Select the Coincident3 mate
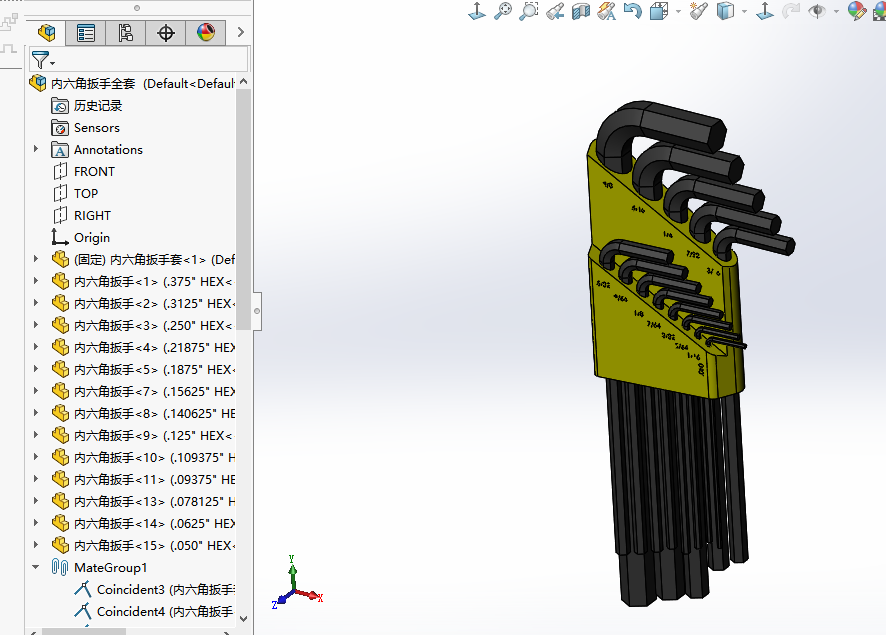Image resolution: width=886 pixels, height=635 pixels. tap(165, 590)
